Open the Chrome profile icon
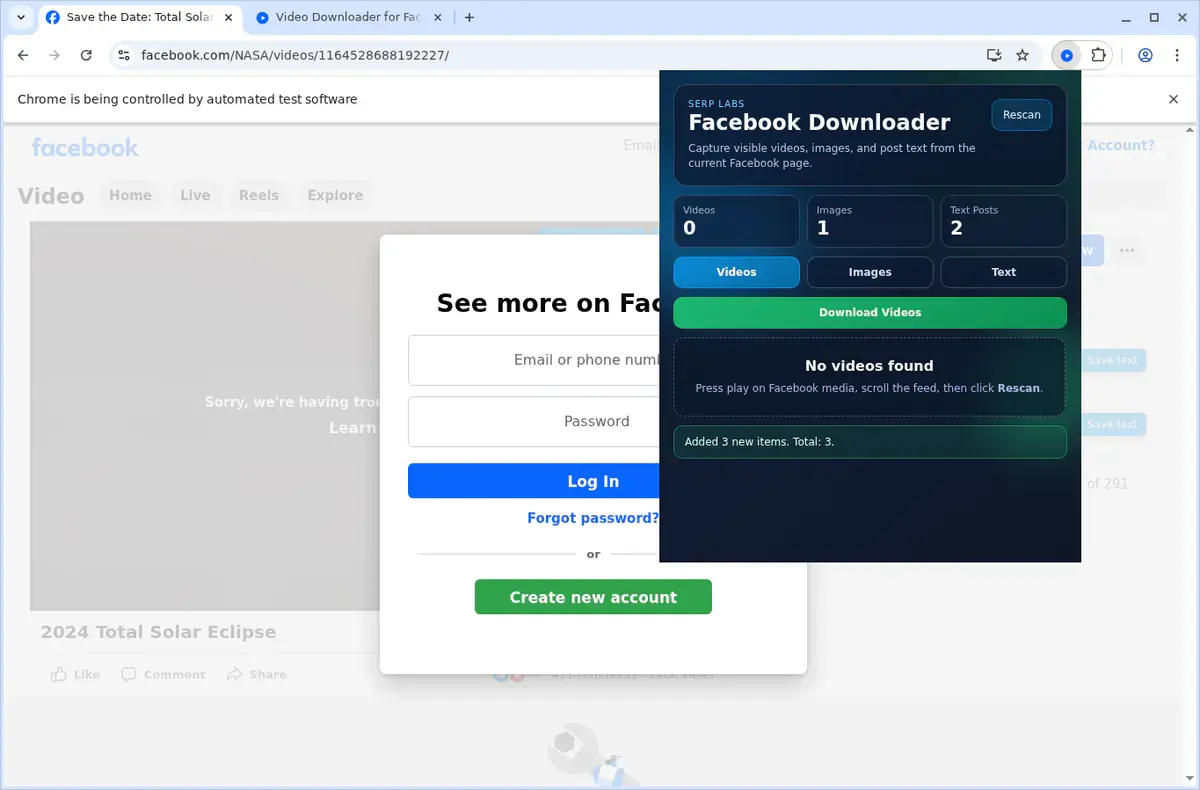 coord(1145,56)
